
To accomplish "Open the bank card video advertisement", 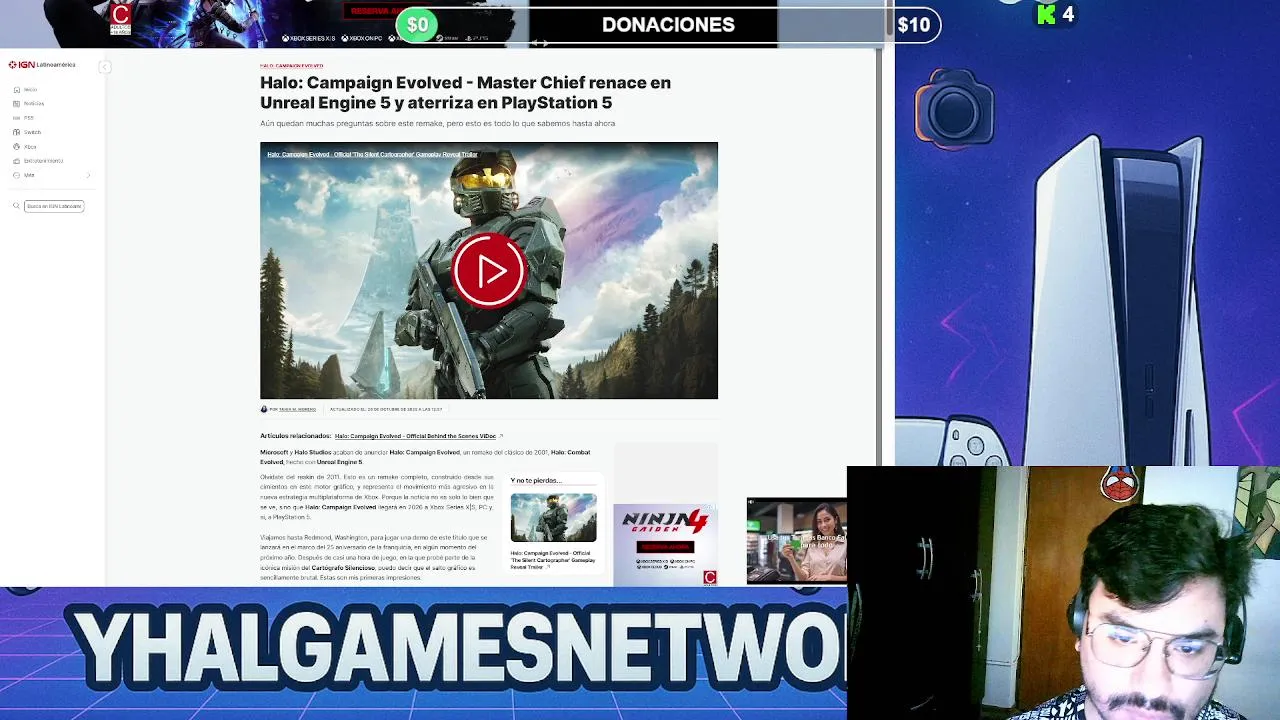I will pyautogui.click(x=796, y=541).
